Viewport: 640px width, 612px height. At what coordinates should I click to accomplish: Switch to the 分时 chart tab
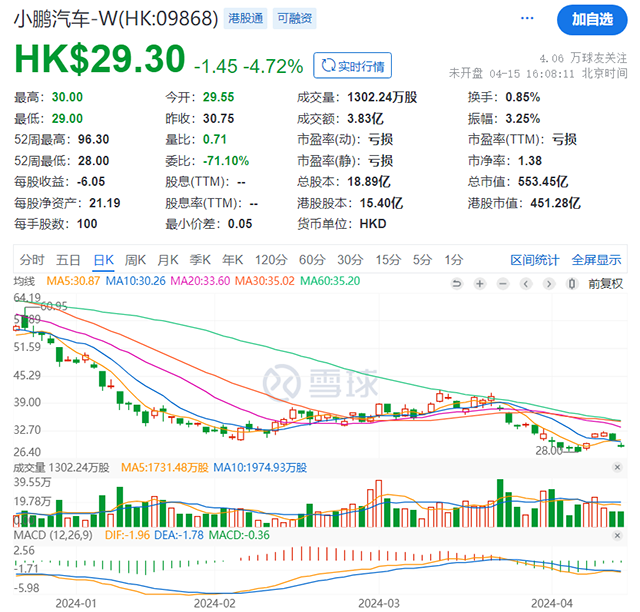[32, 260]
